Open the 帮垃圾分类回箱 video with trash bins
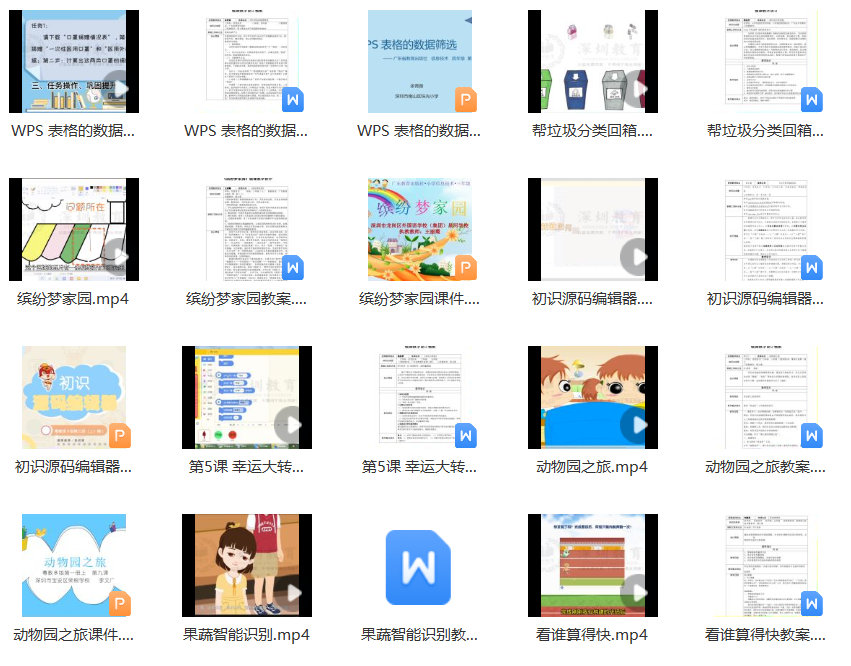The width and height of the screenshot is (851, 666). 592,61
